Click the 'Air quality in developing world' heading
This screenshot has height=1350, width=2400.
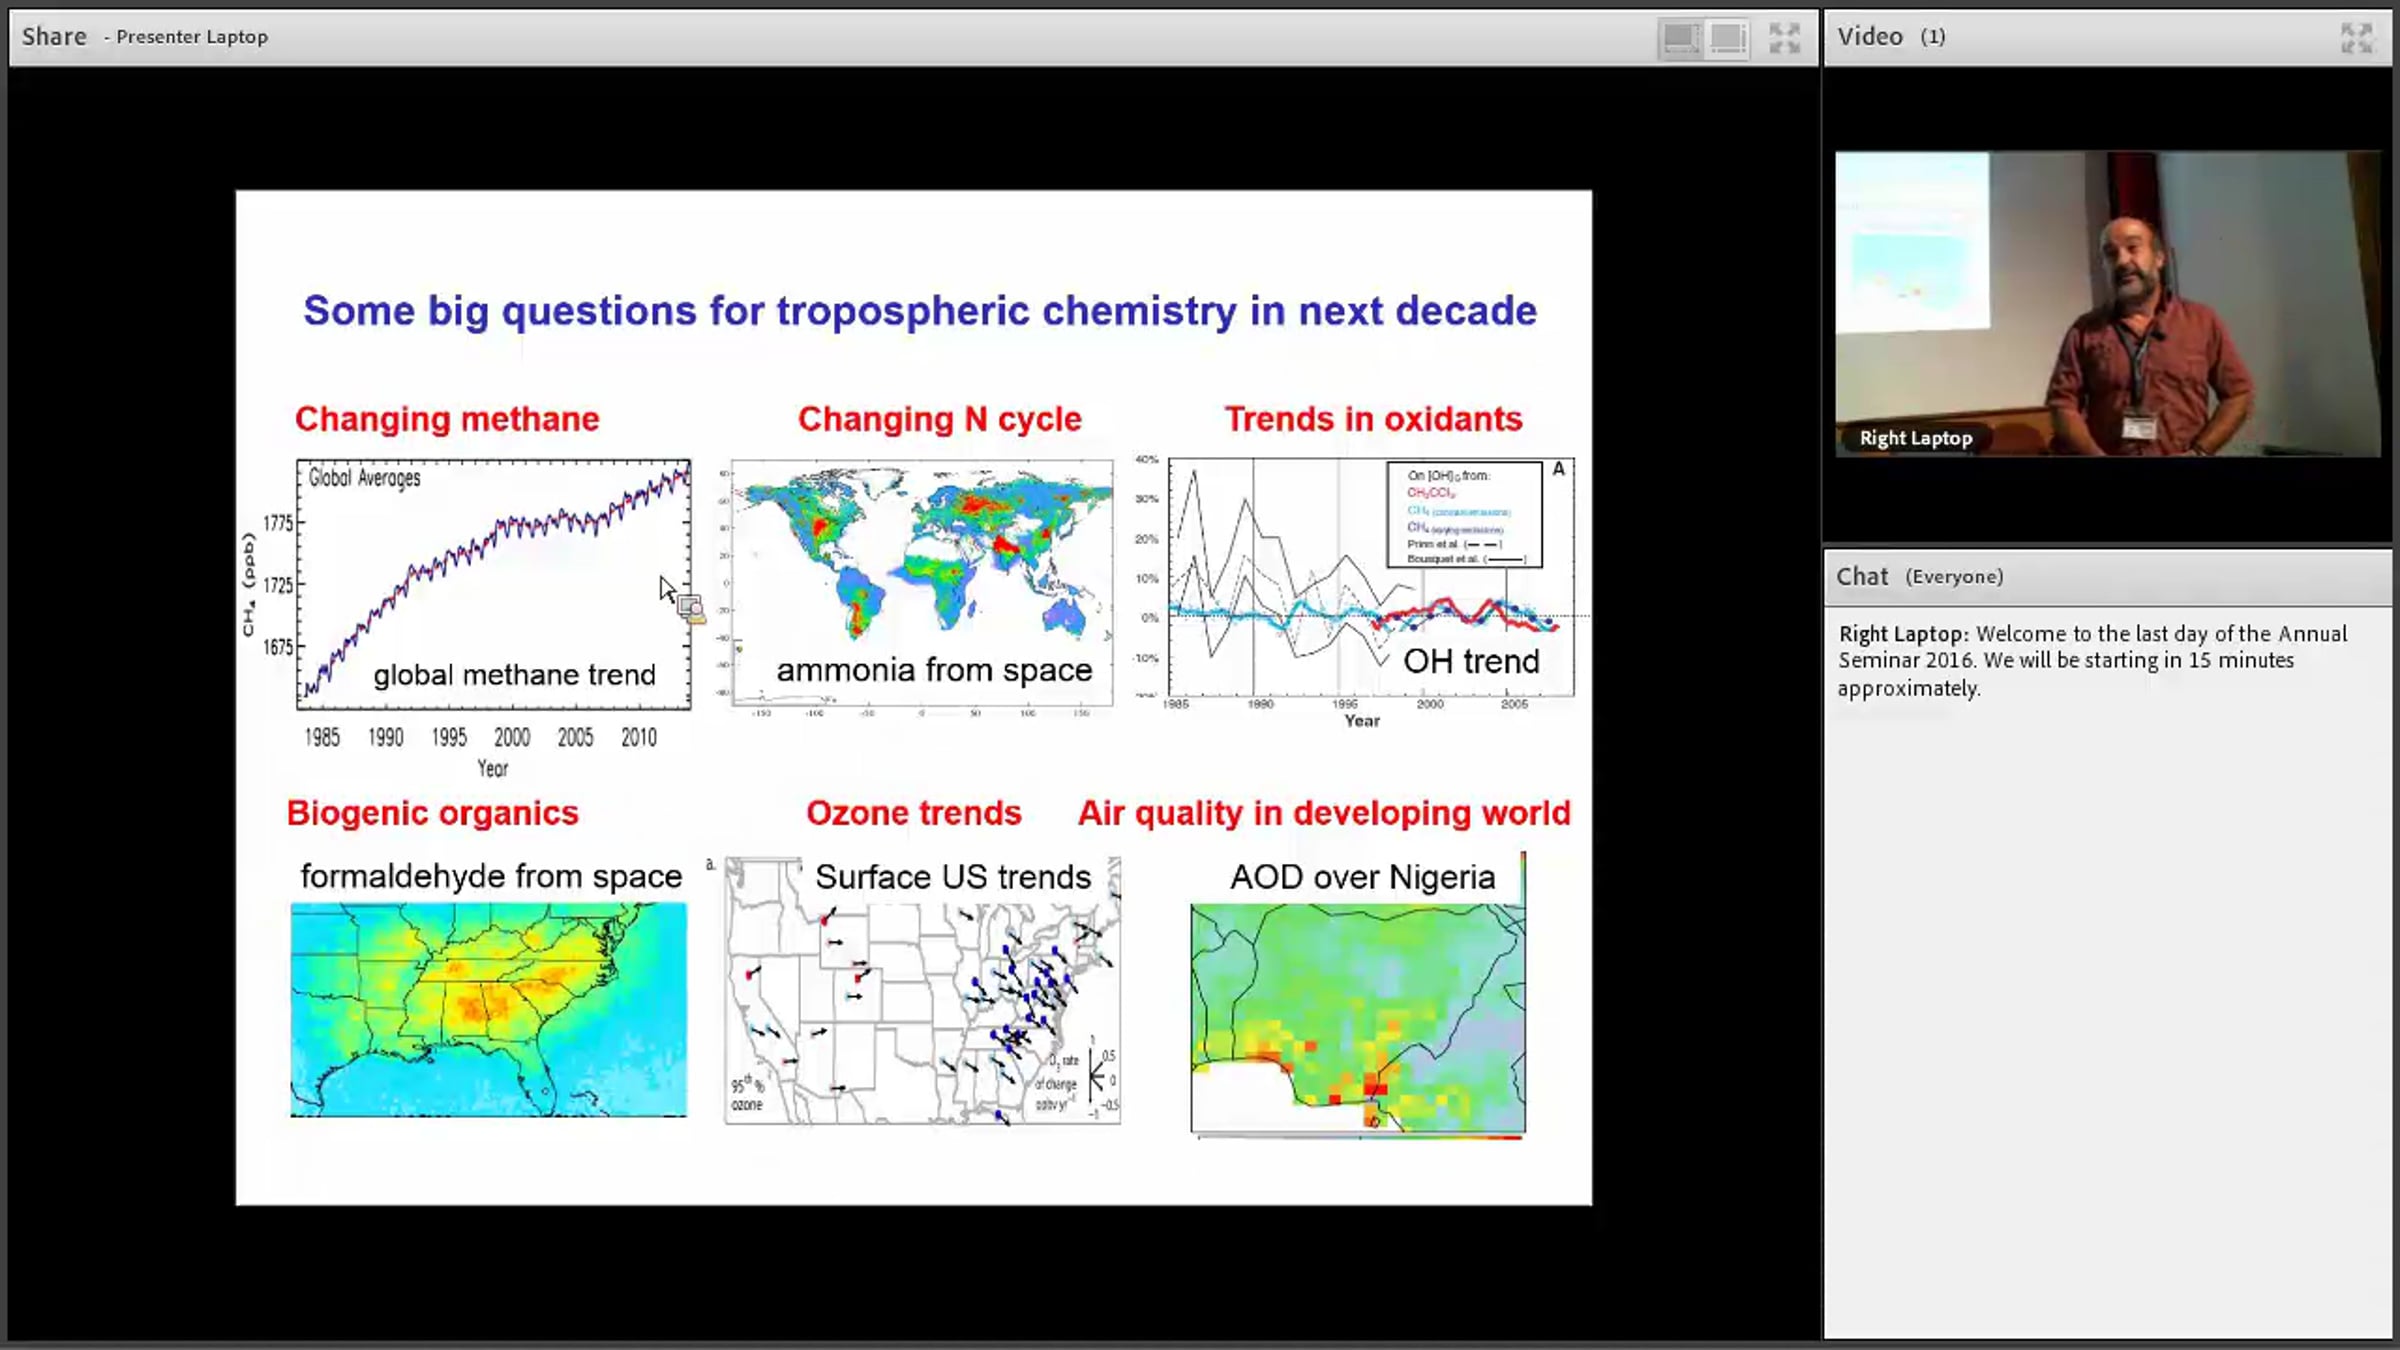[x=1324, y=813]
